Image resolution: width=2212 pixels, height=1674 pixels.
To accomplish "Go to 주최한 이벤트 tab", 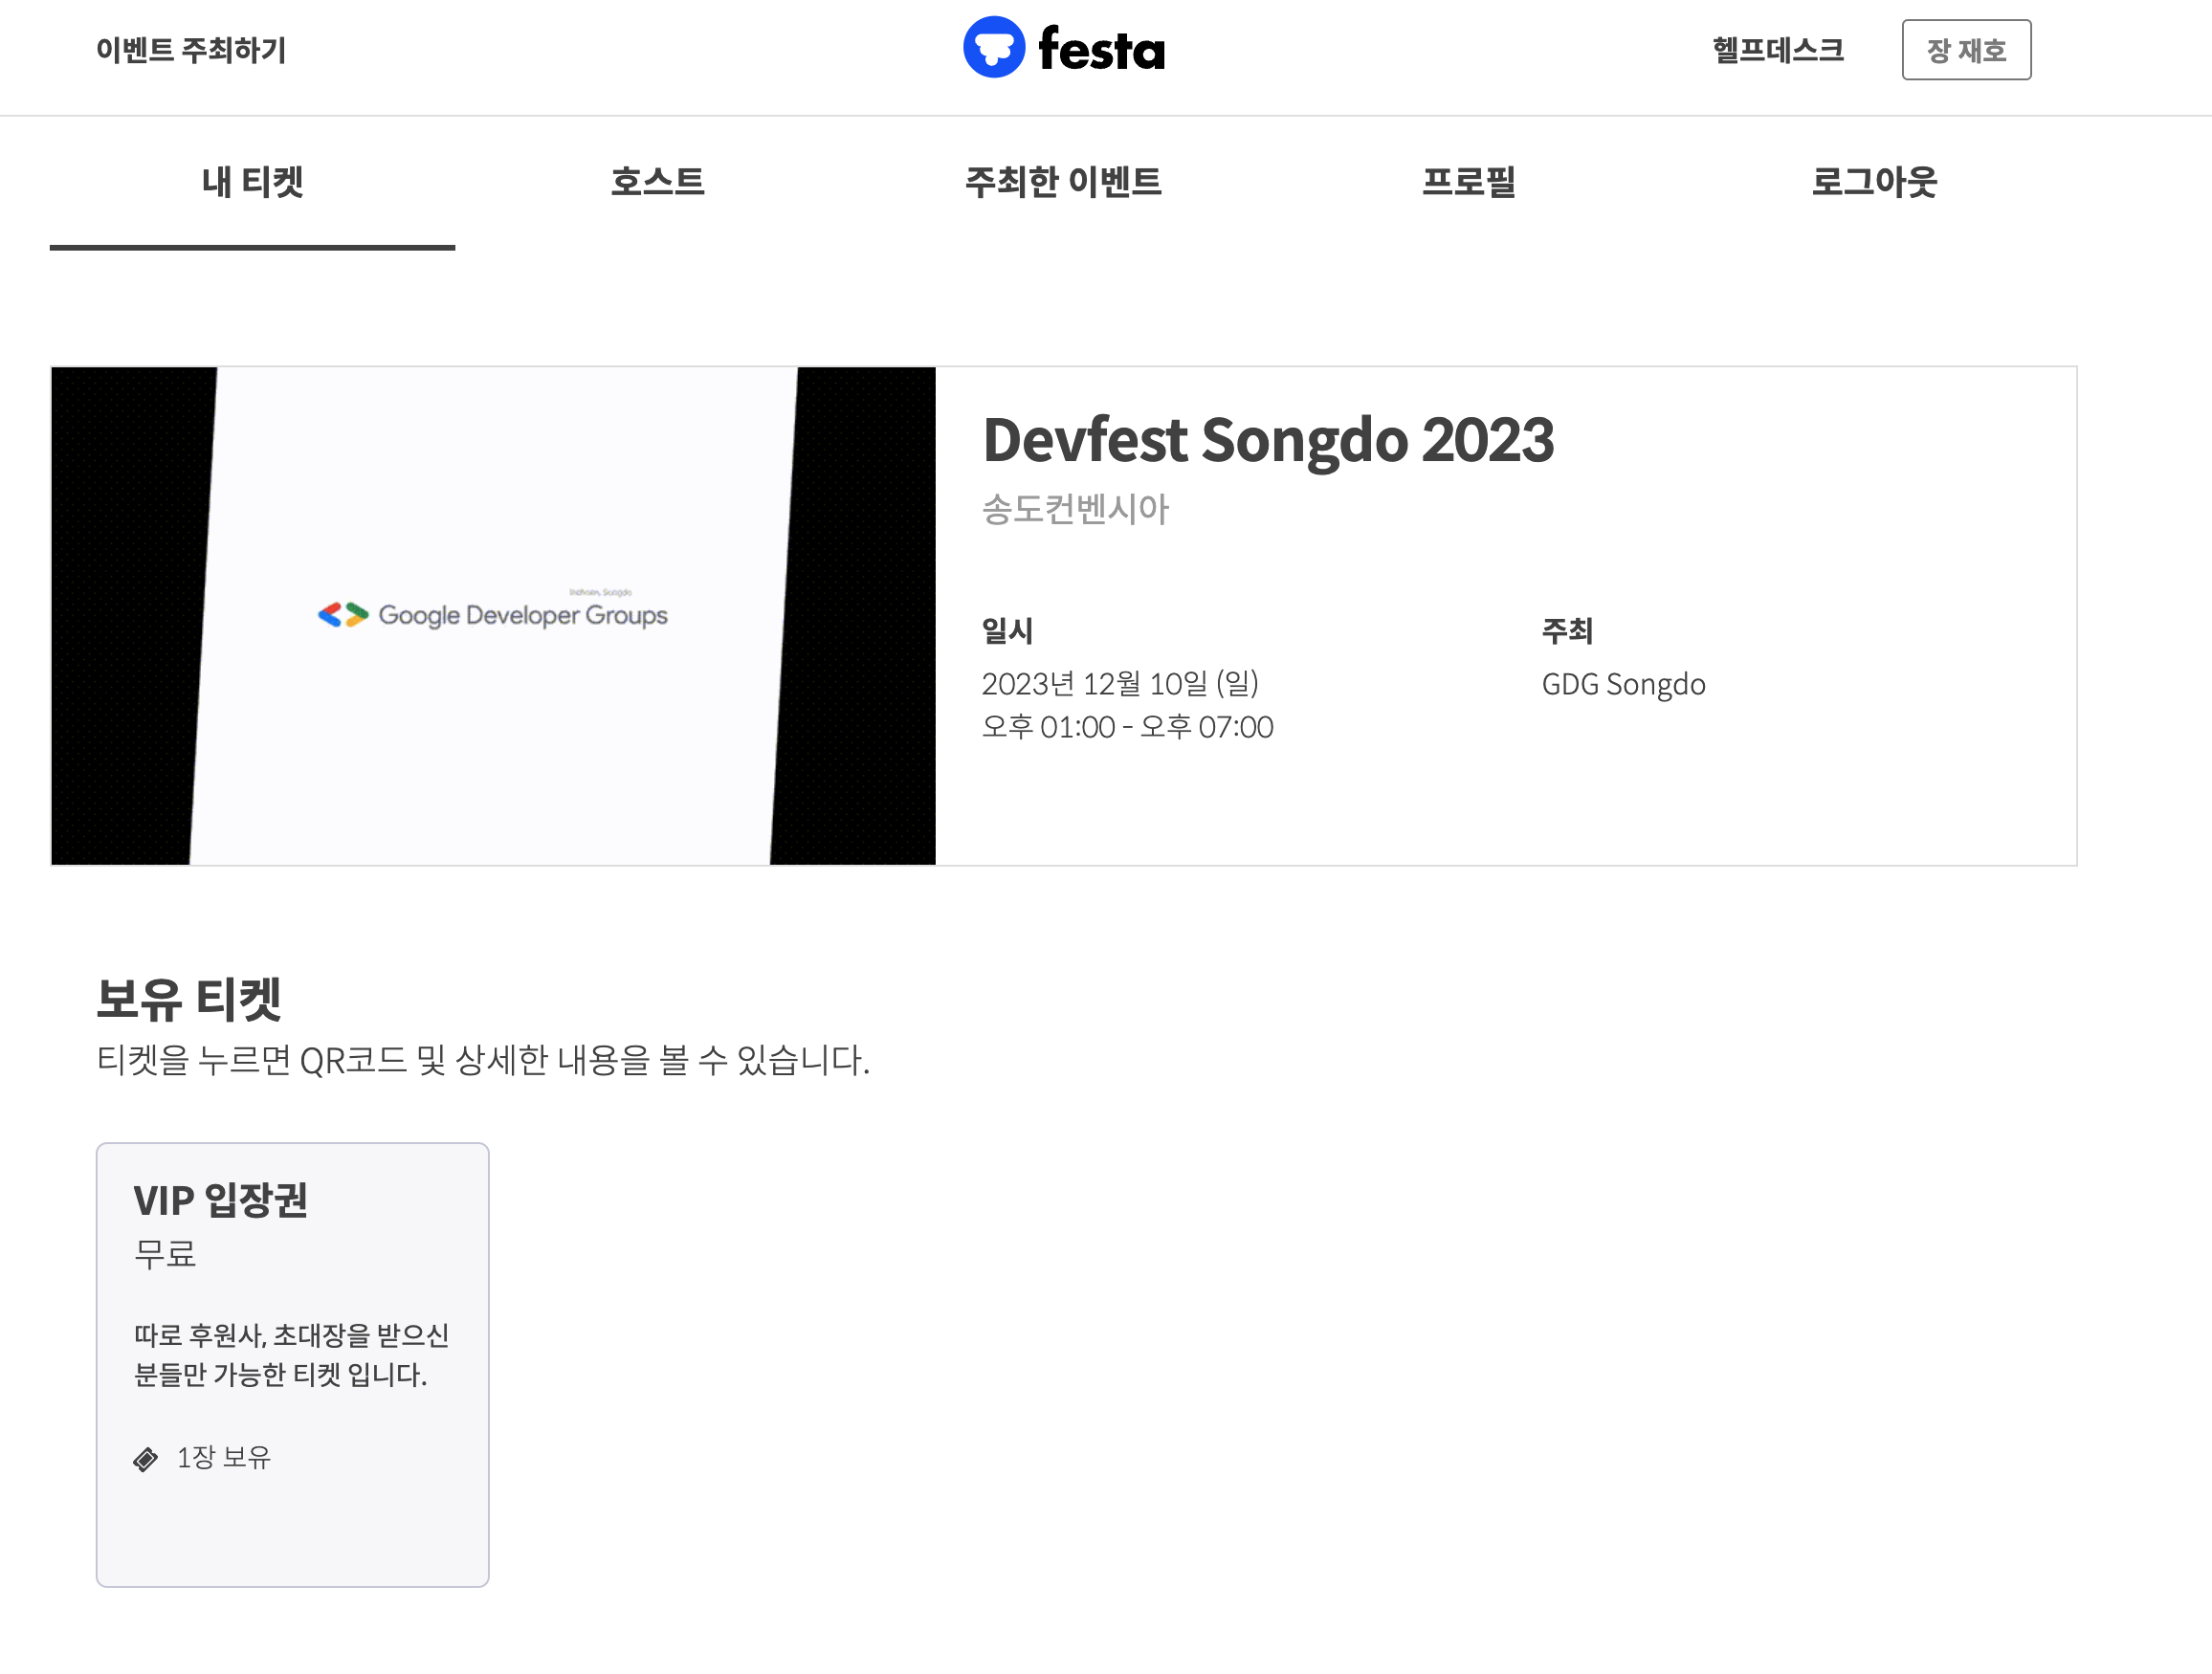I will [1062, 182].
